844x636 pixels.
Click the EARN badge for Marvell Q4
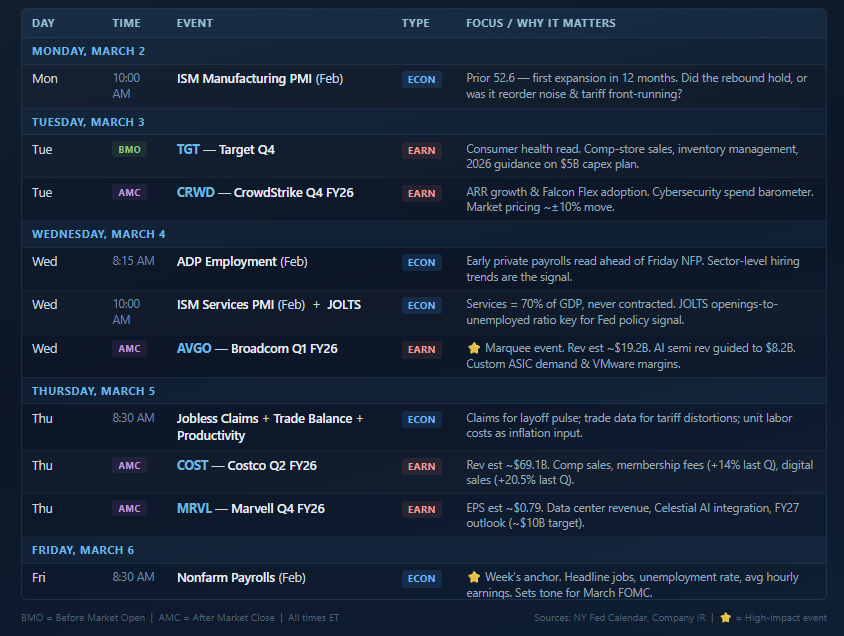pyautogui.click(x=421, y=510)
